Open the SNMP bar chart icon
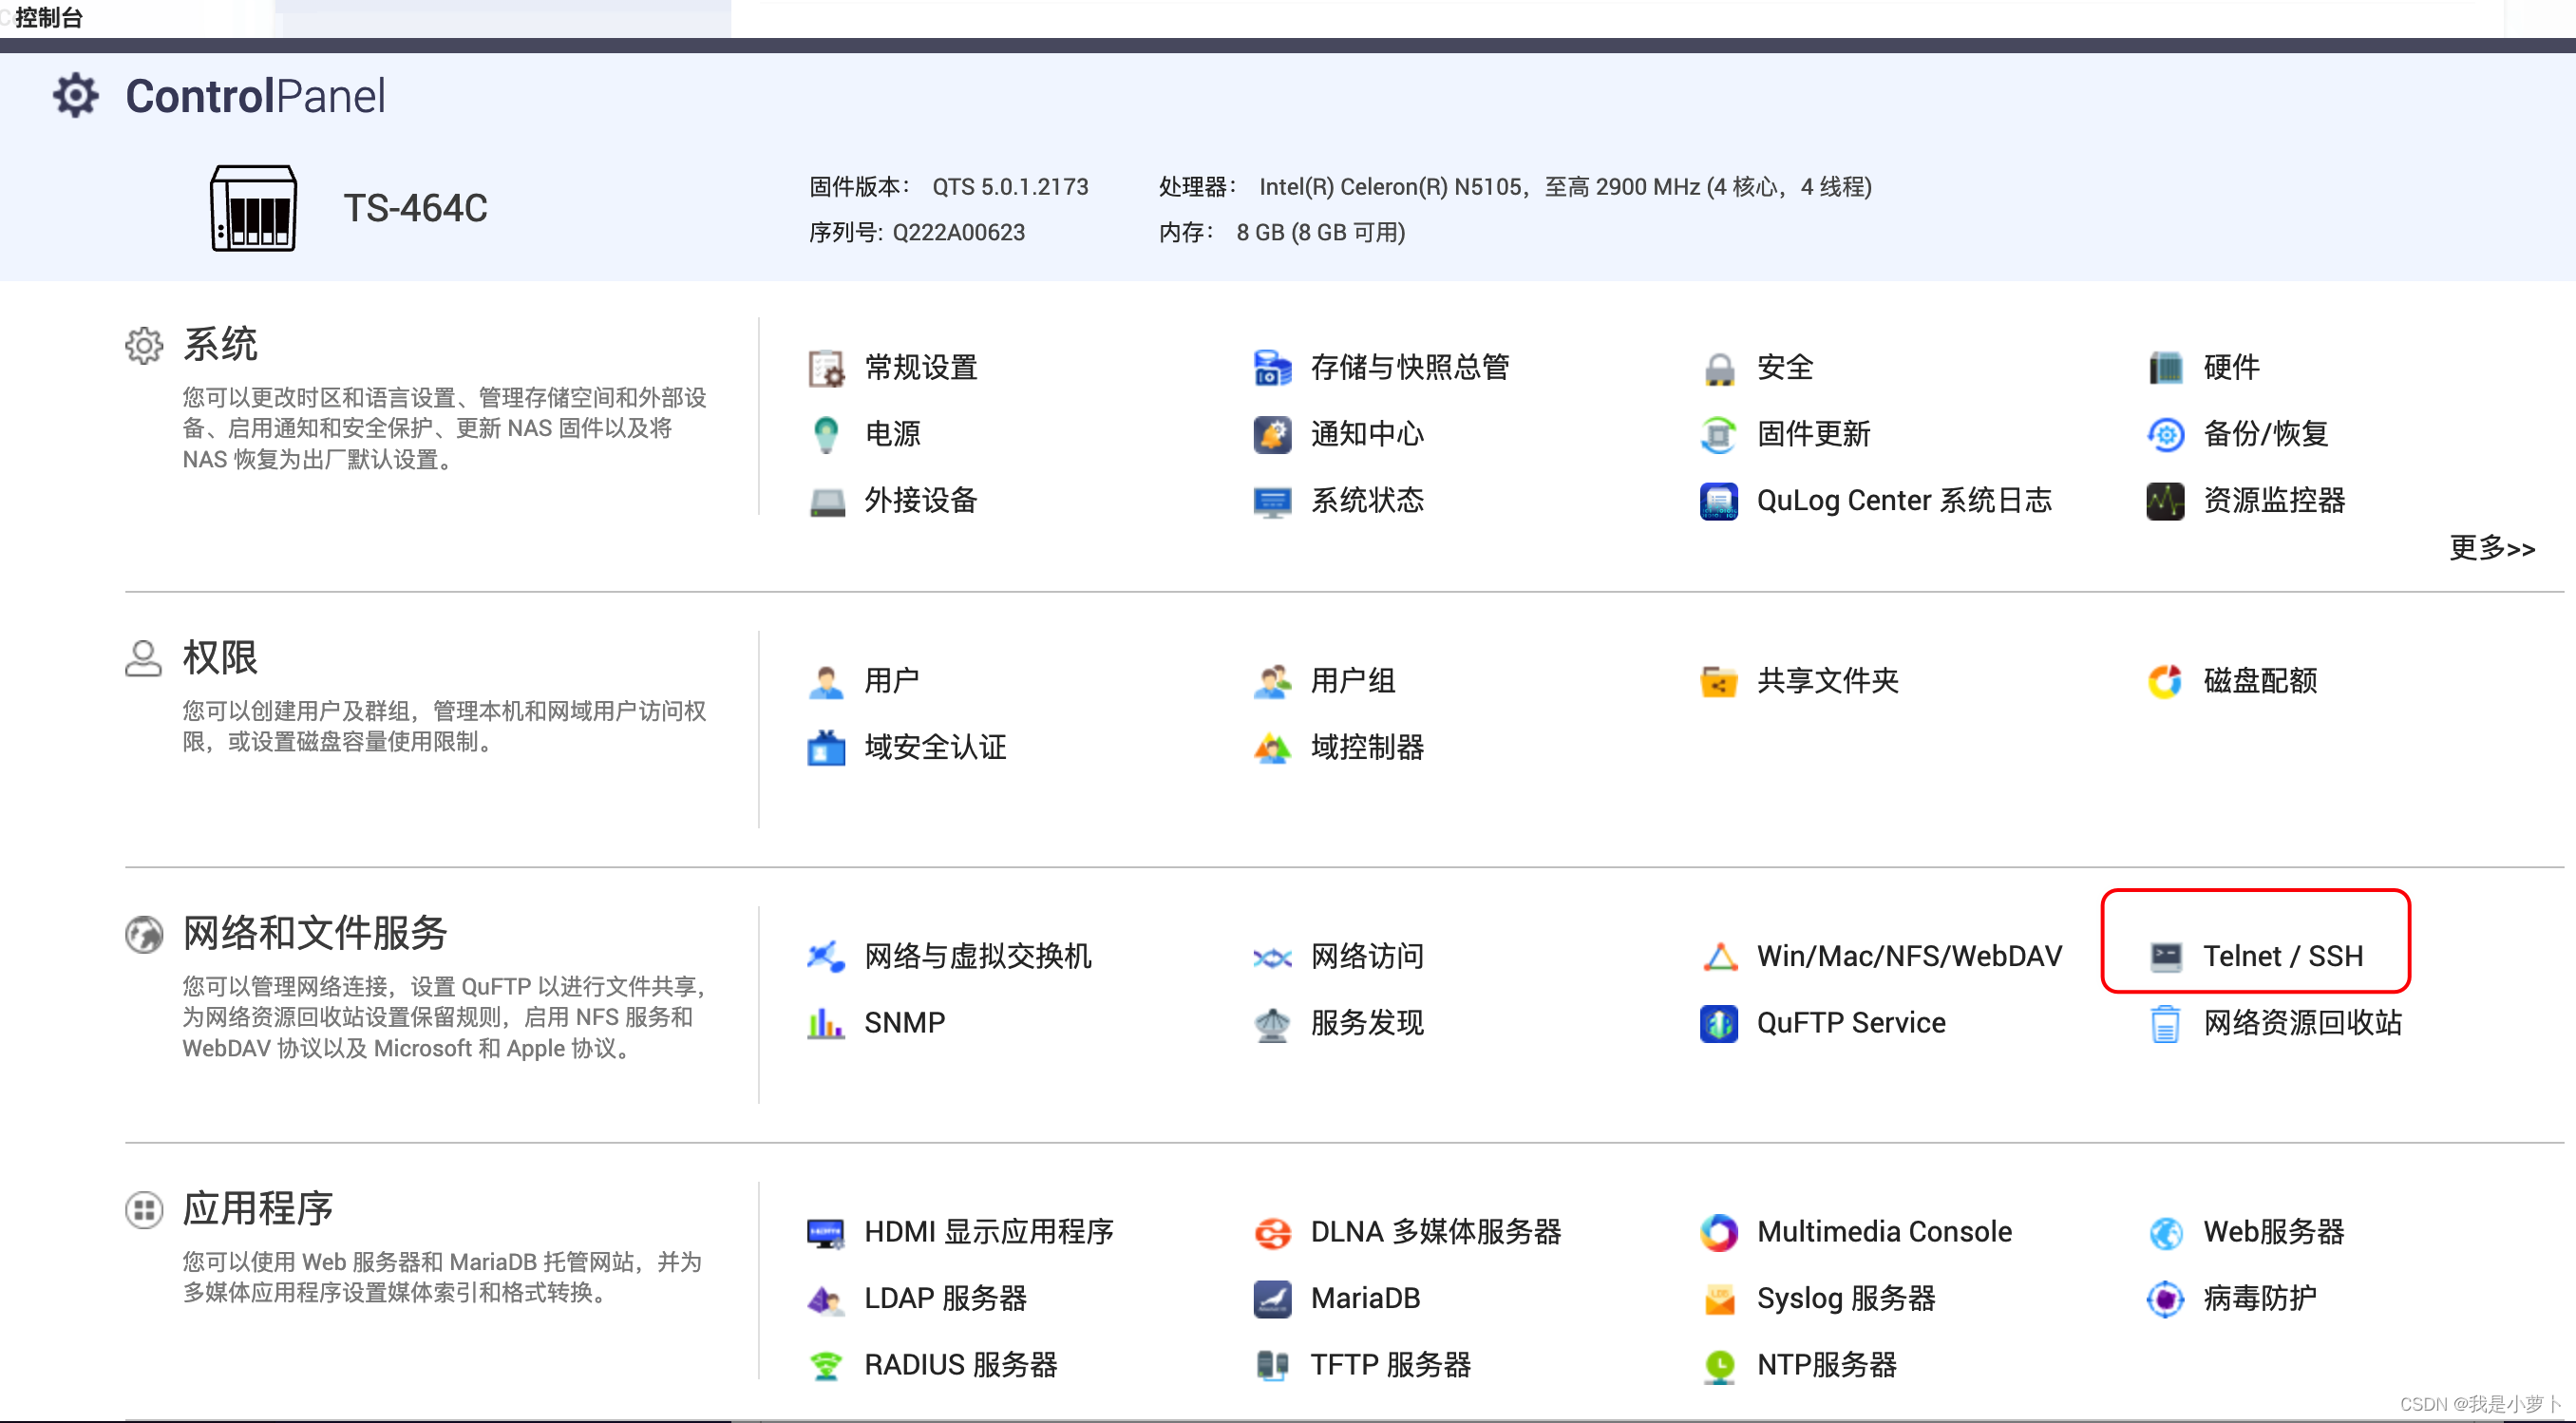The width and height of the screenshot is (2576, 1423). (826, 1023)
